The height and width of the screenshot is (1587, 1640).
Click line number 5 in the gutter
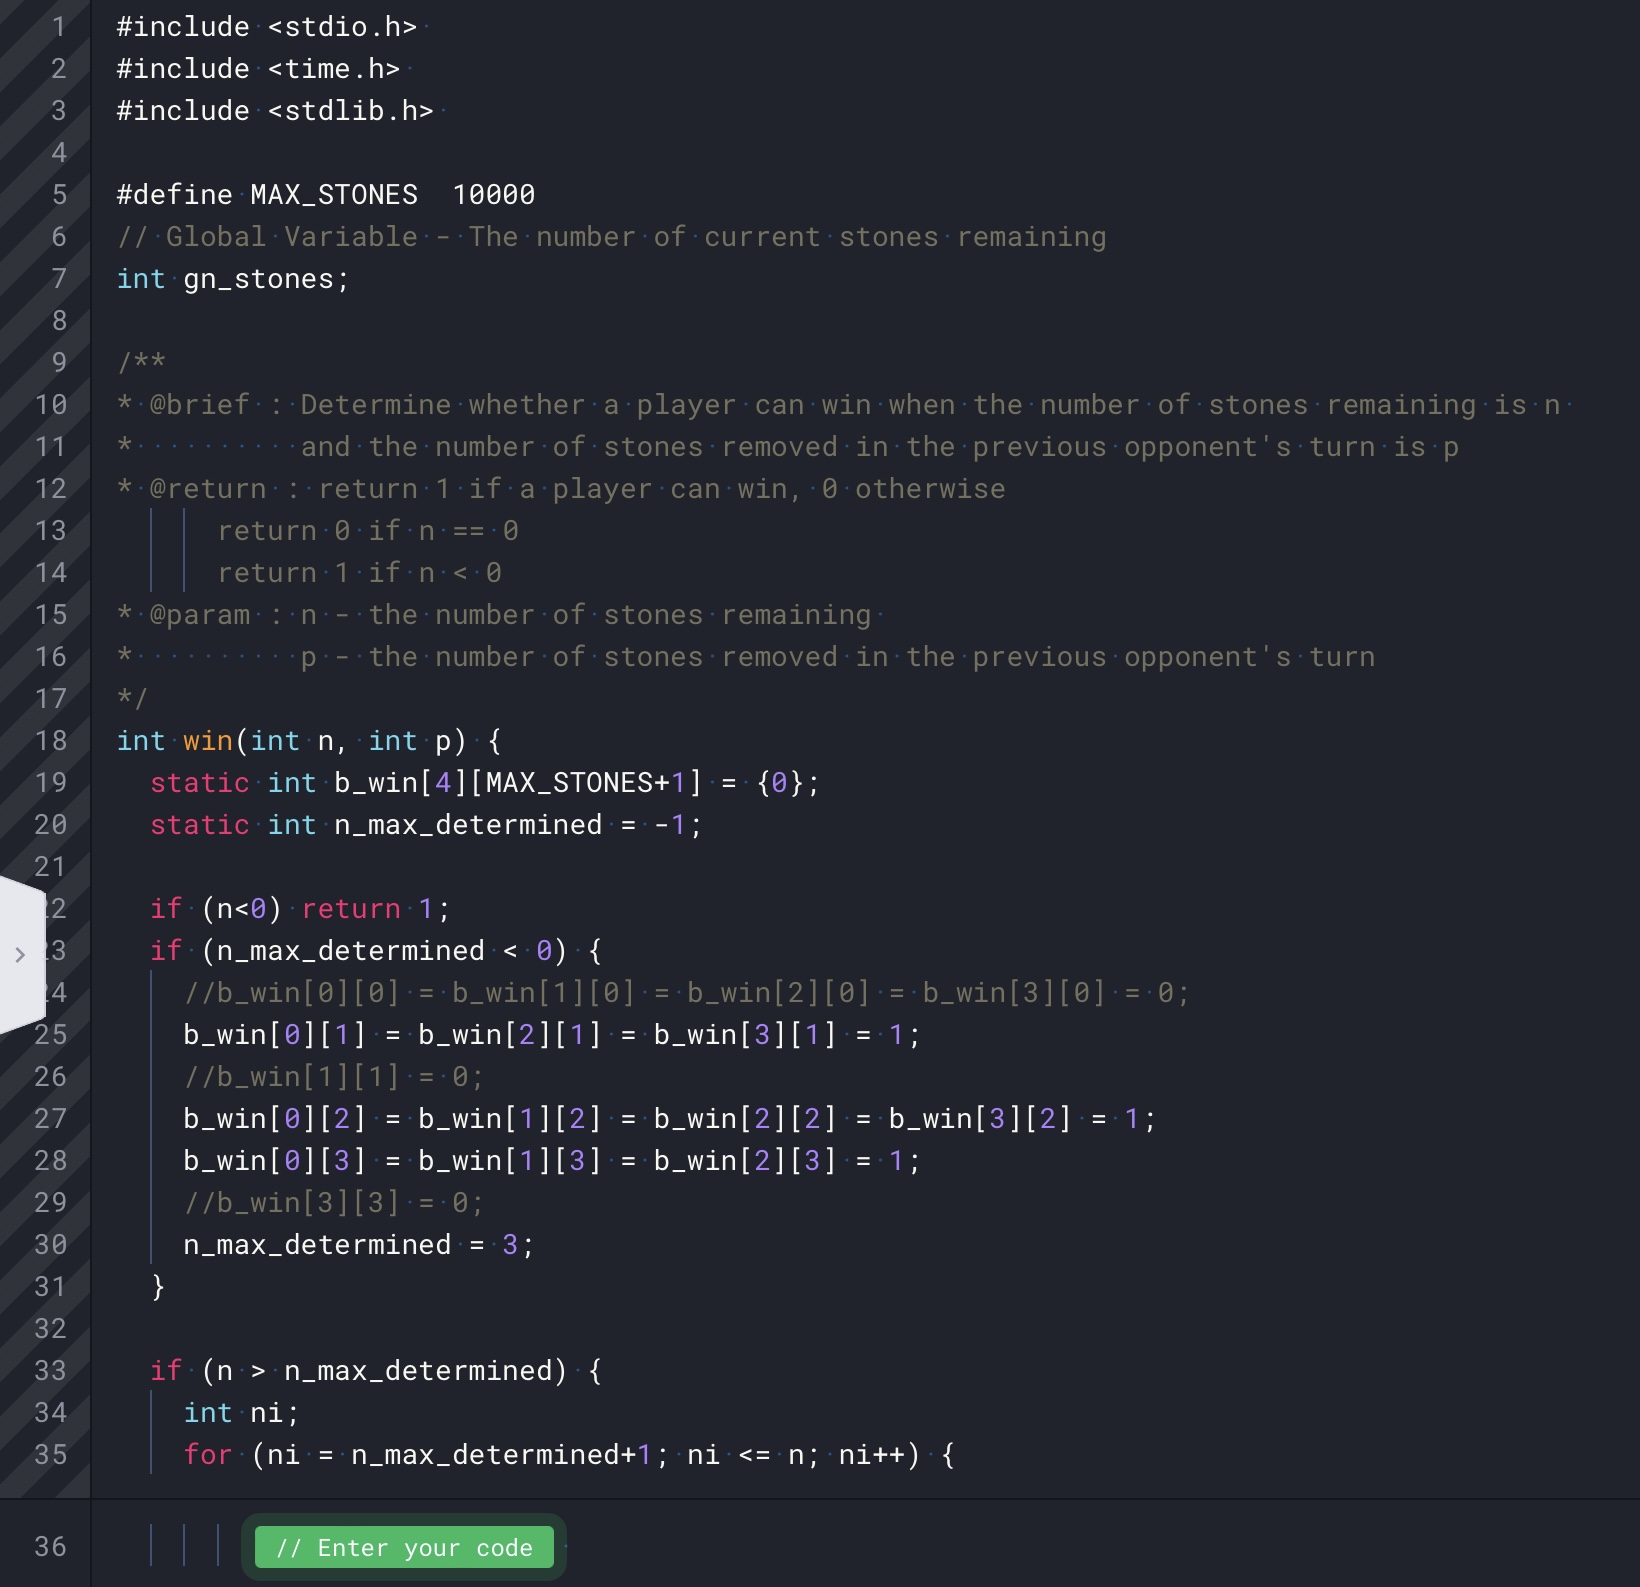tap(57, 194)
